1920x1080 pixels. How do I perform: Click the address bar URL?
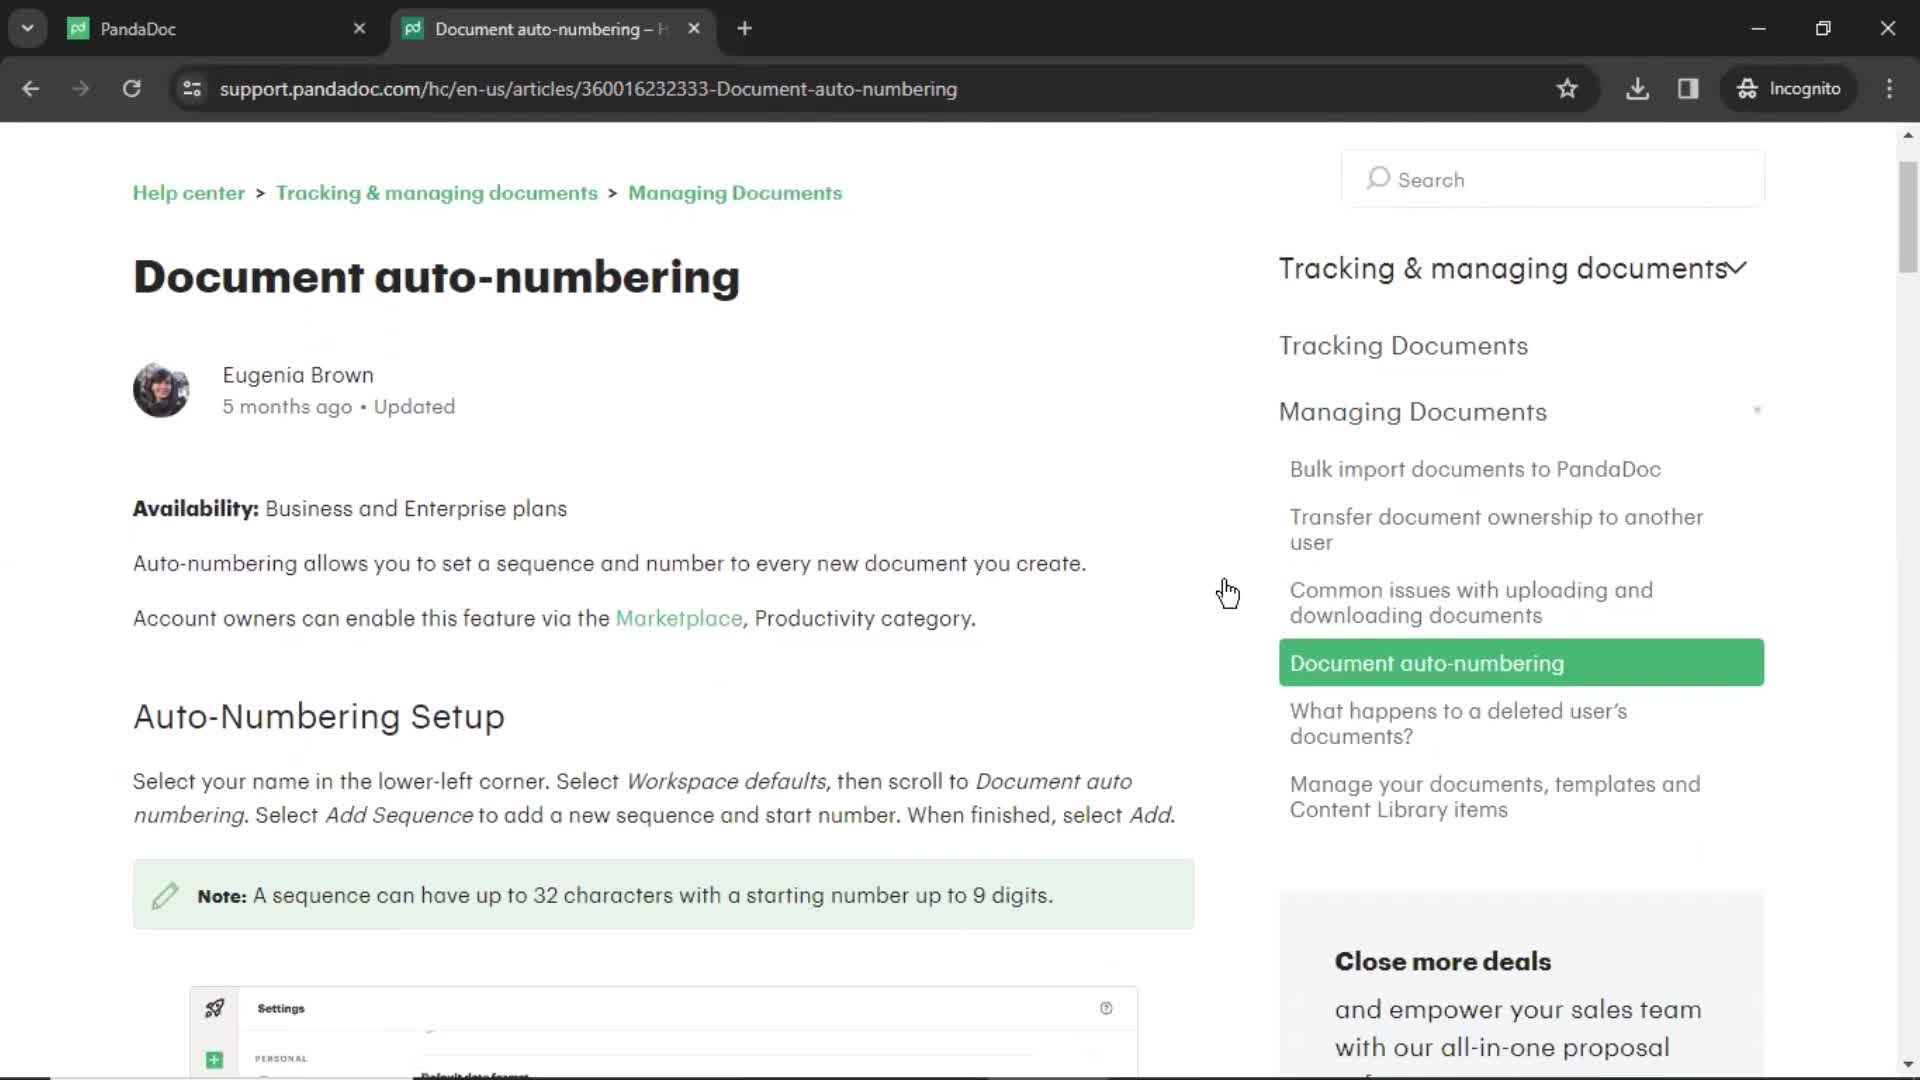[x=588, y=89]
